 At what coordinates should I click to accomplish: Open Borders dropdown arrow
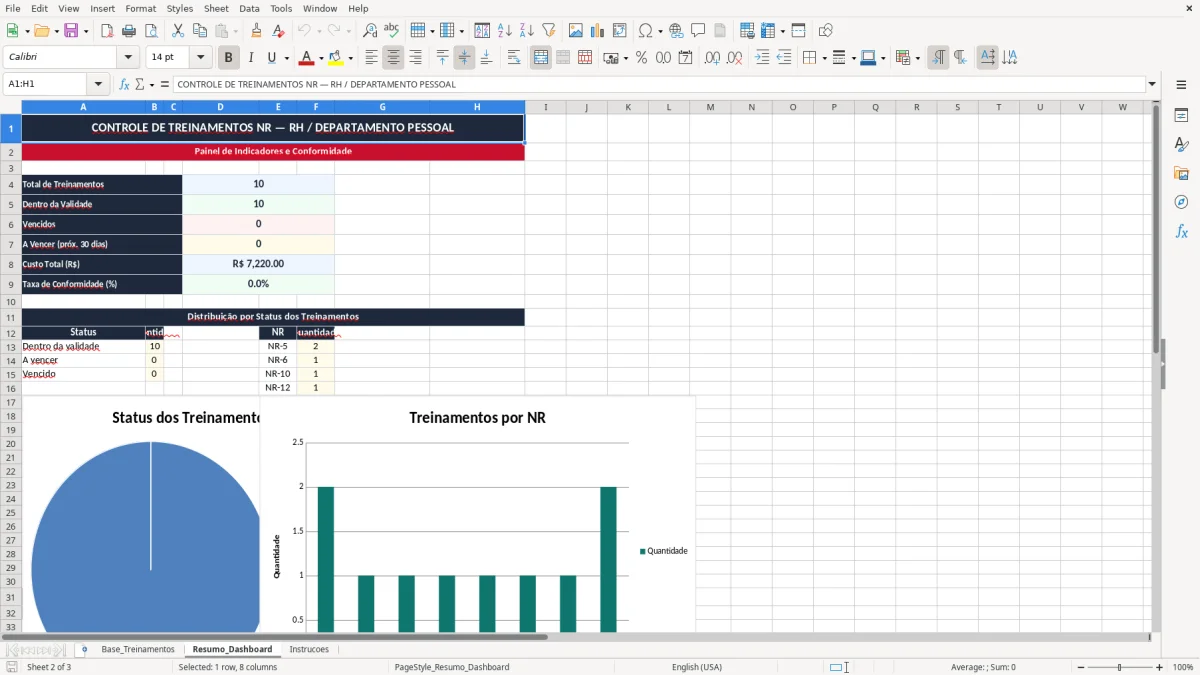(x=824, y=58)
